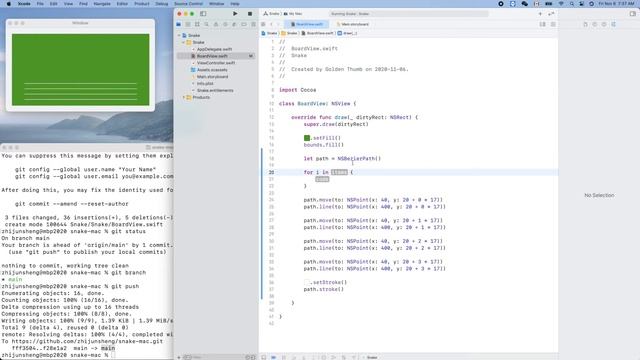
Task: Click the green board in Snake window
Action: (x=80, y=69)
